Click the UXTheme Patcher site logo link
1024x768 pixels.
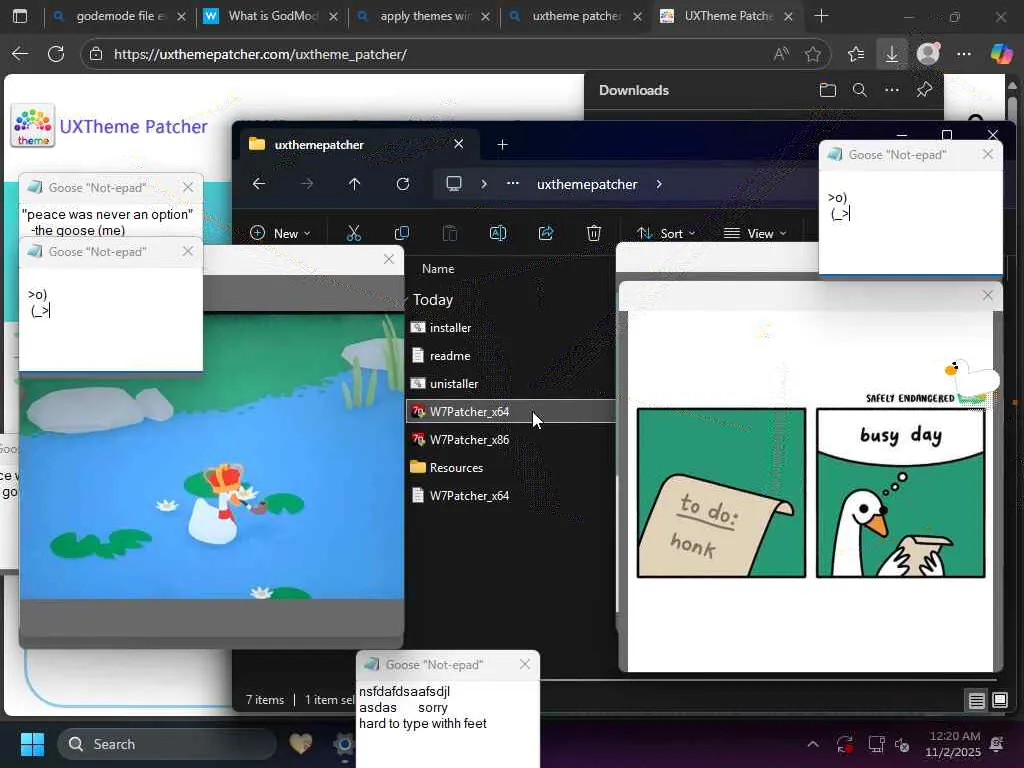click(109, 126)
